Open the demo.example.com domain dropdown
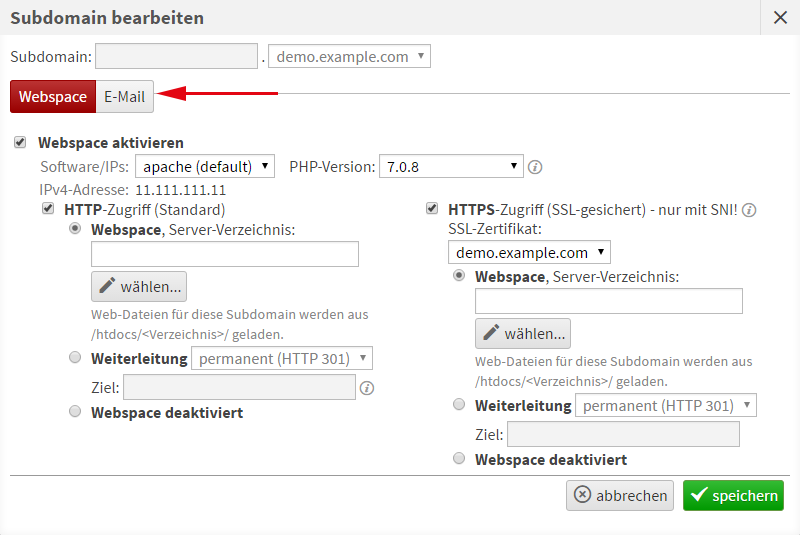The height and width of the screenshot is (535, 800). click(349, 56)
